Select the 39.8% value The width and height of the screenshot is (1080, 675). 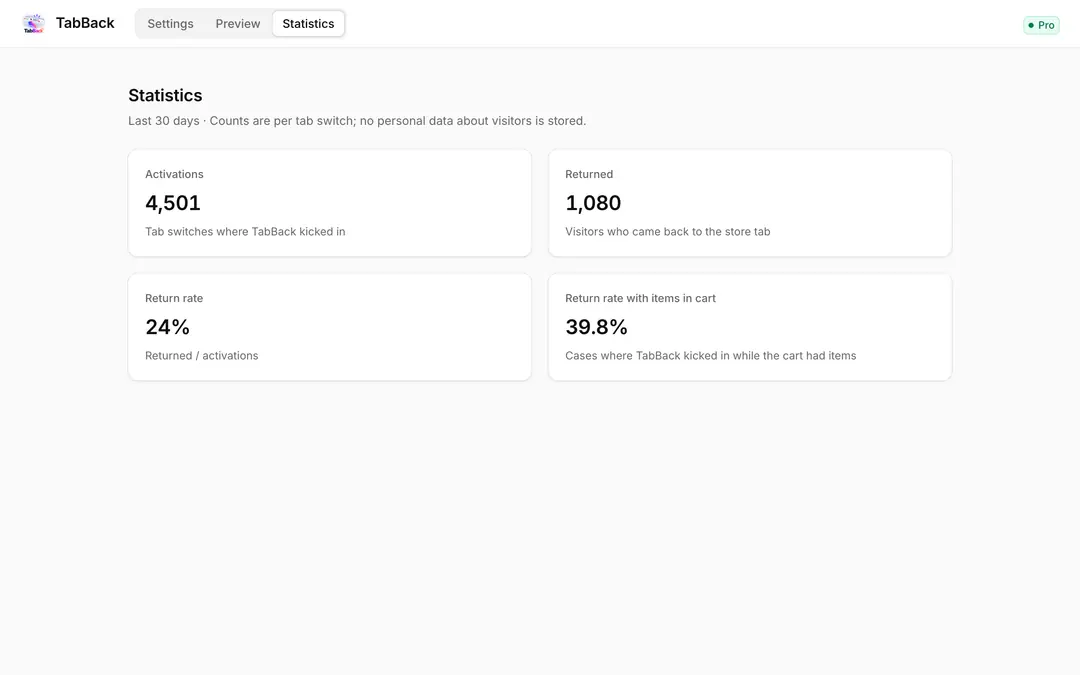point(596,326)
